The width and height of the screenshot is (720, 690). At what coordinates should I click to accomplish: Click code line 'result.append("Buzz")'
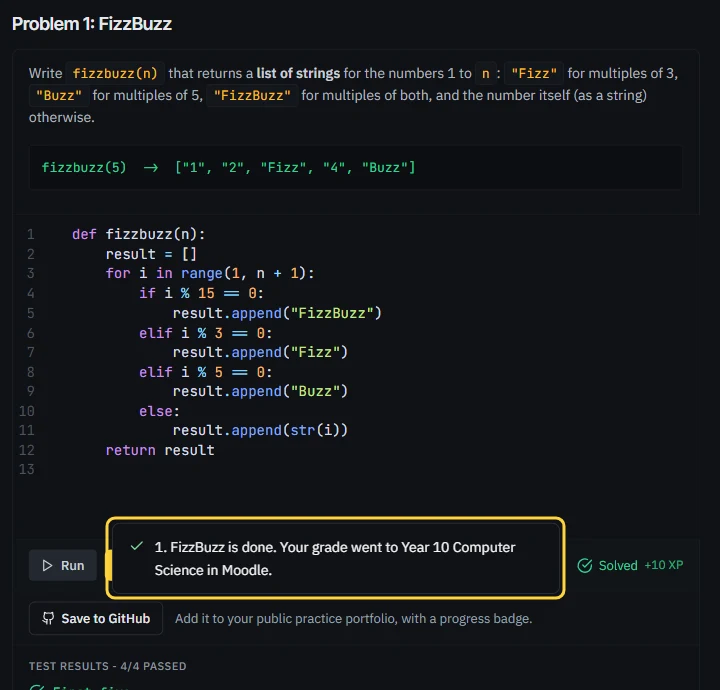coord(260,391)
